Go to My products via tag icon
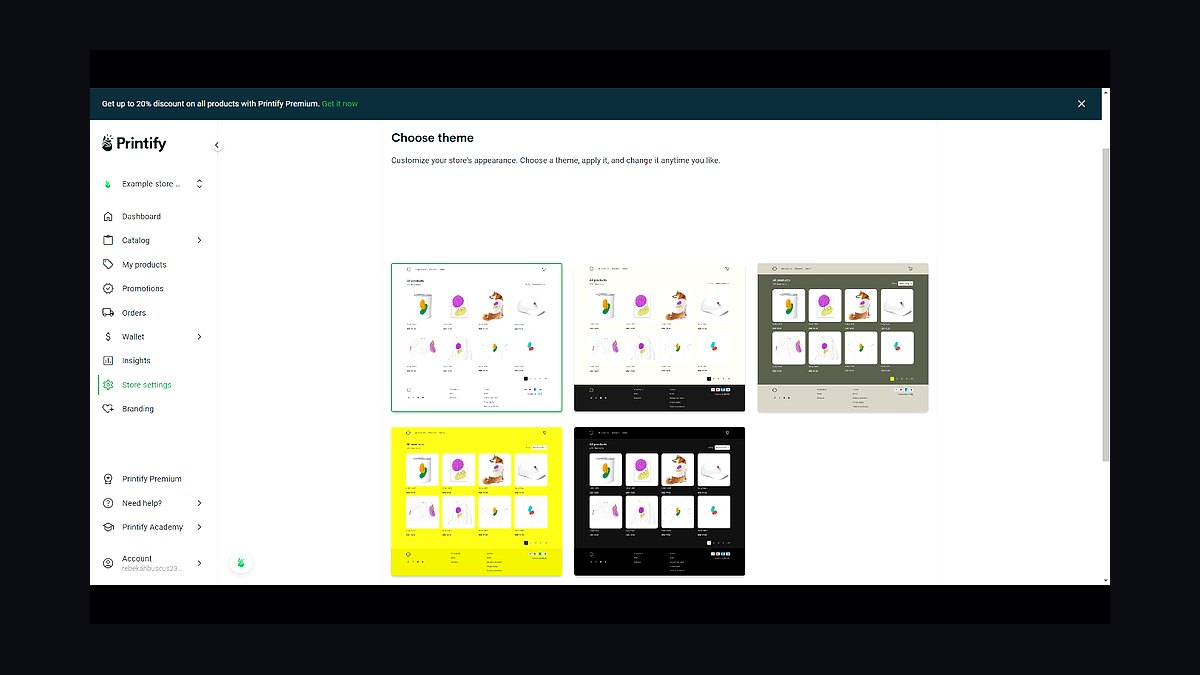 pos(108,264)
